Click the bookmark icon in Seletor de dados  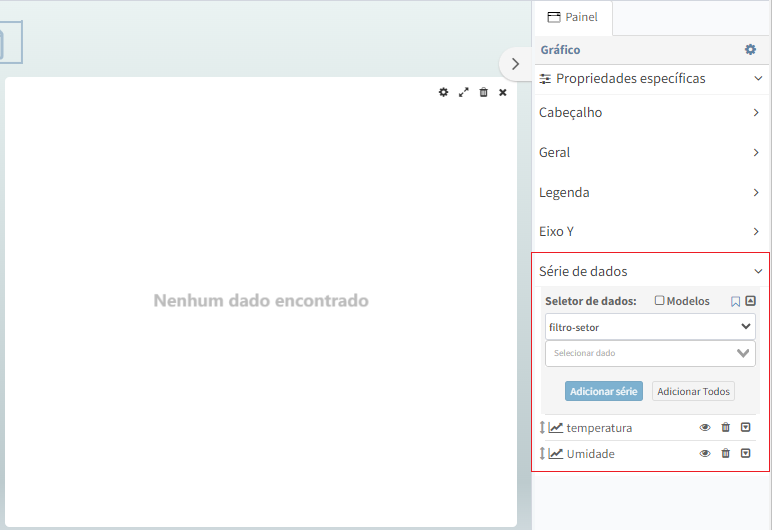[x=736, y=301]
